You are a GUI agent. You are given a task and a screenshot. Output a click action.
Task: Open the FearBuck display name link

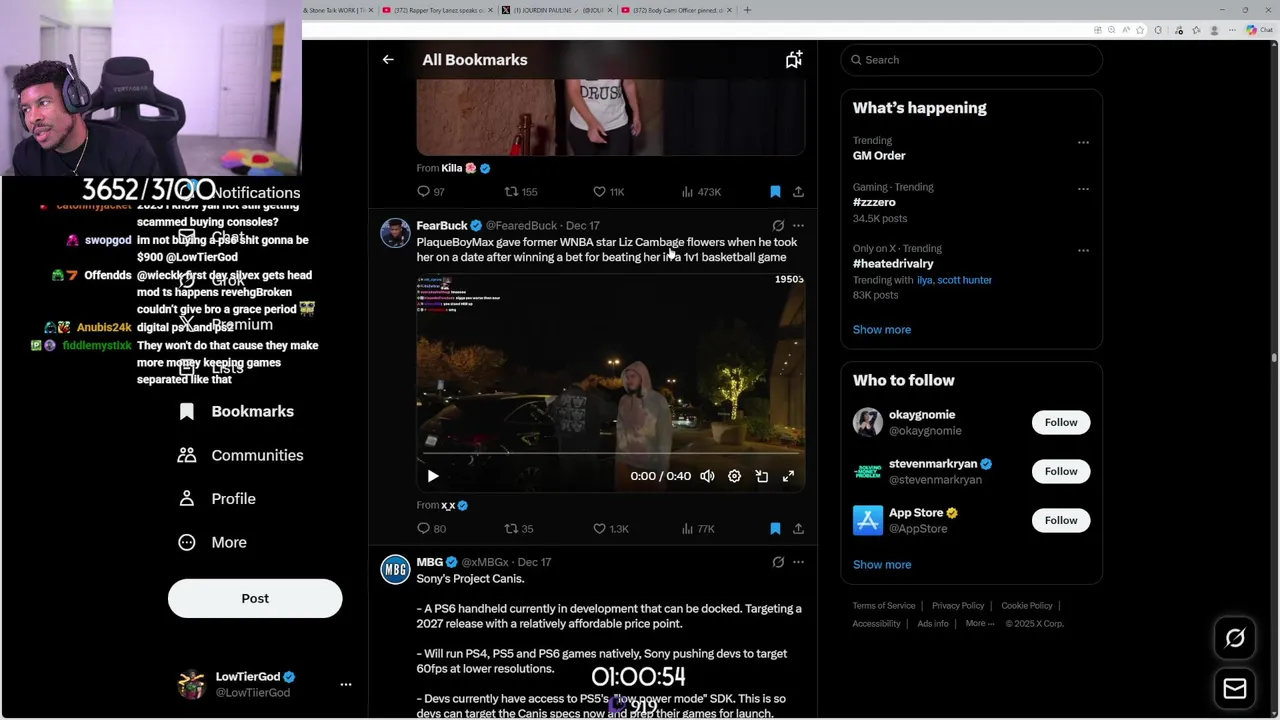point(441,226)
